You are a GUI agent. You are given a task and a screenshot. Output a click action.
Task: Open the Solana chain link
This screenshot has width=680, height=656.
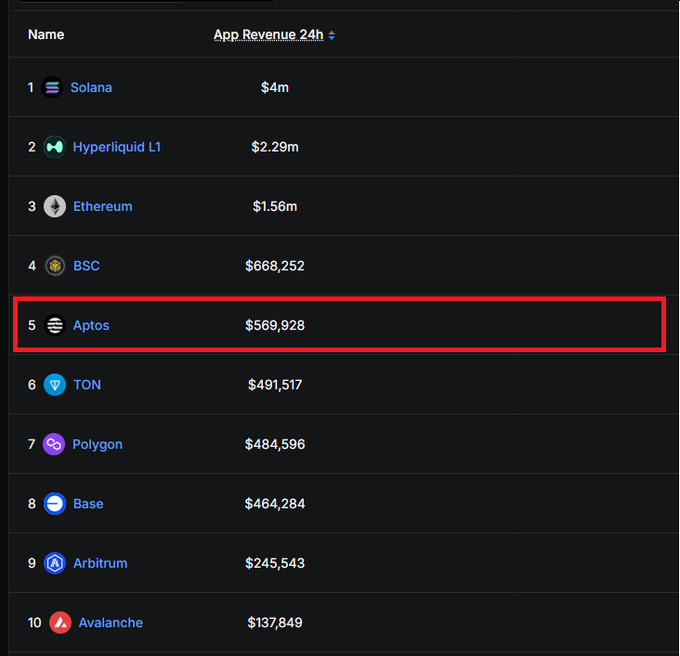91,88
